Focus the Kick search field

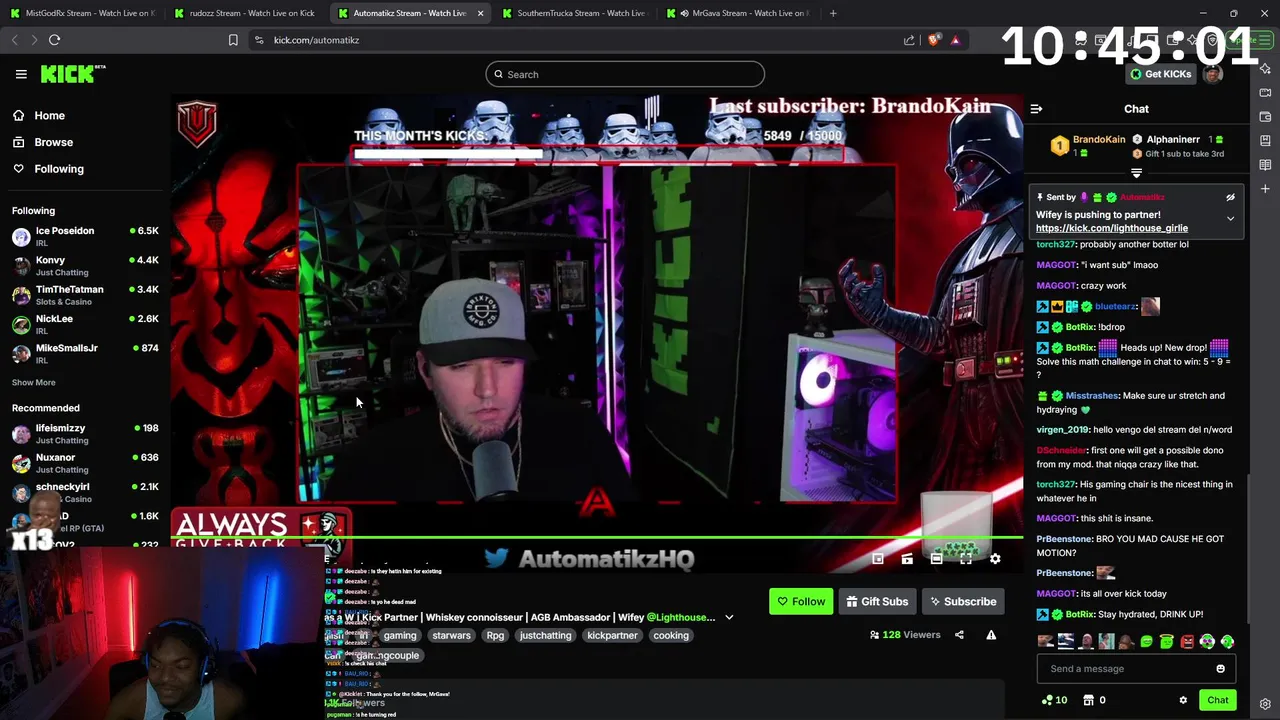(625, 74)
